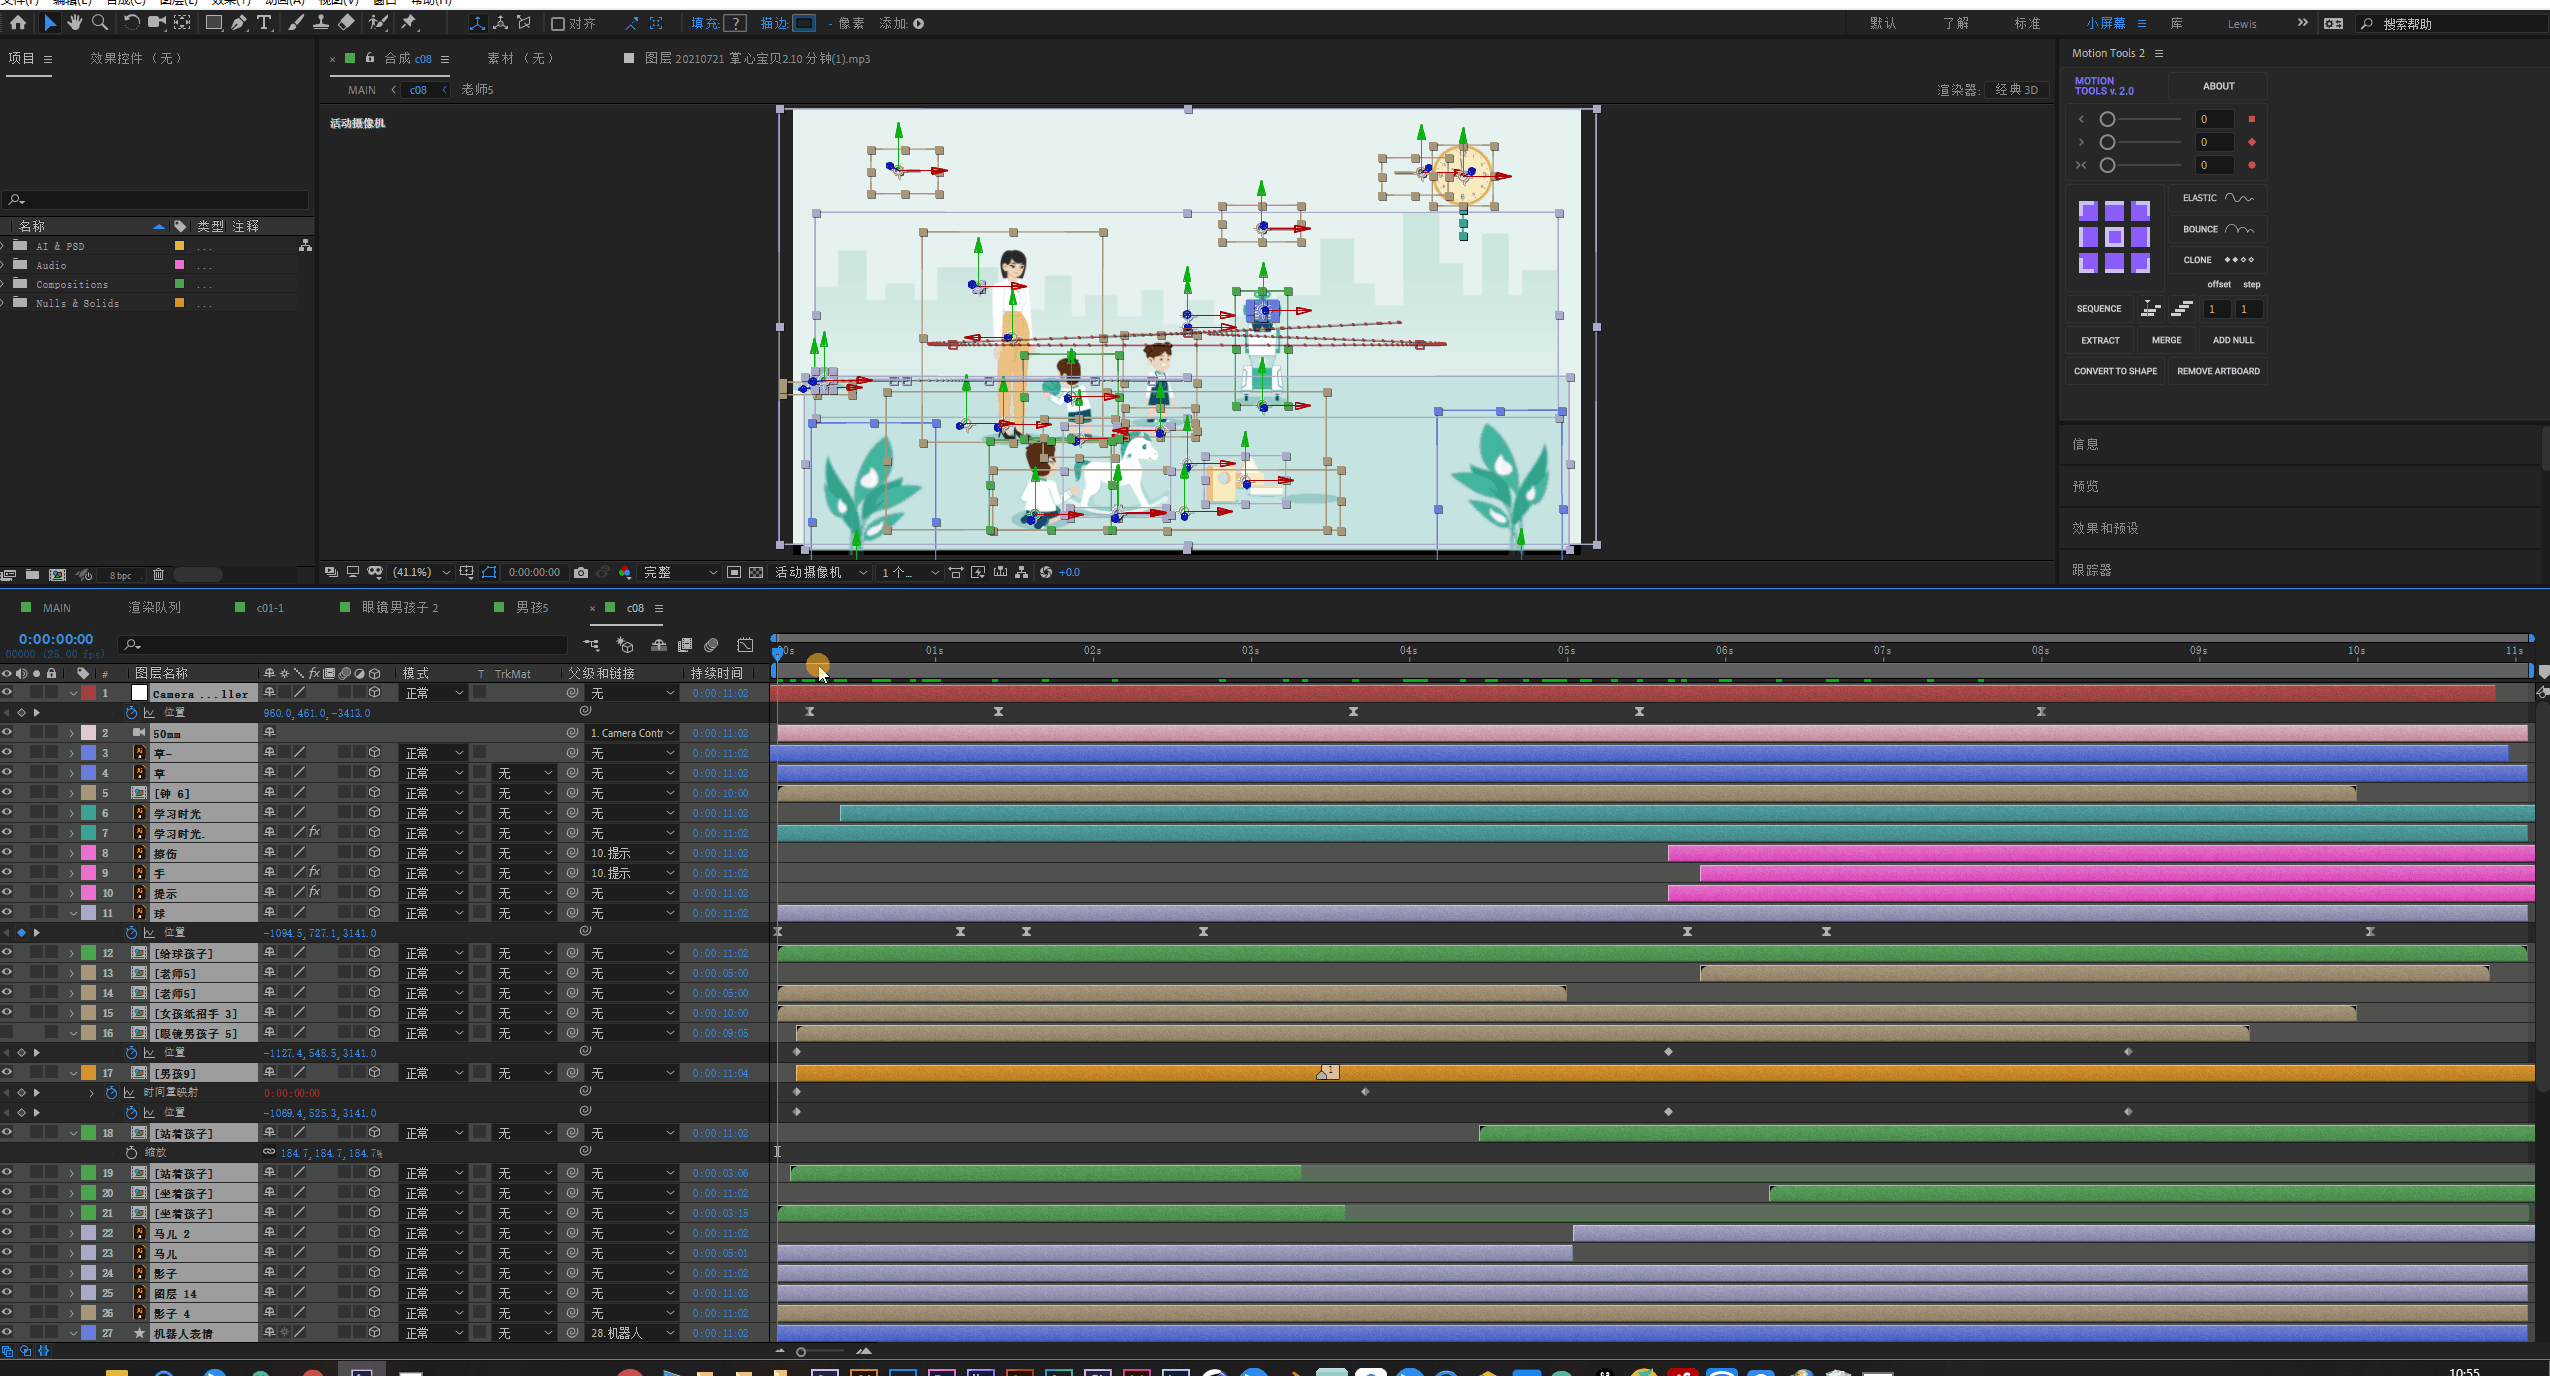The height and width of the screenshot is (1376, 2550).
Task: Switch to the 男孩5 timeline tab
Action: pos(531,607)
